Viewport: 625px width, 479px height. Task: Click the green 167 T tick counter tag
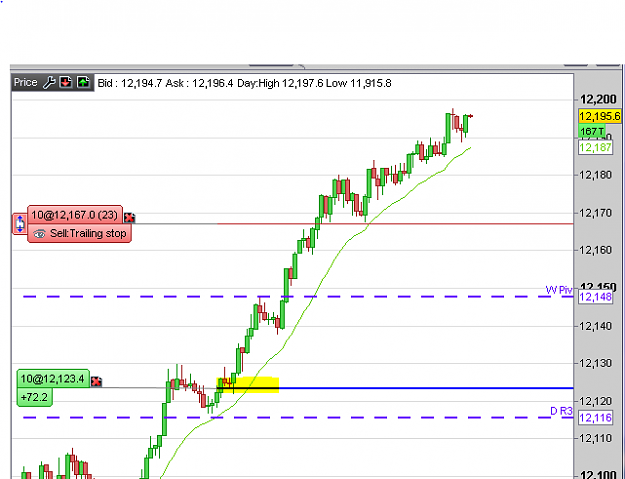(x=592, y=131)
